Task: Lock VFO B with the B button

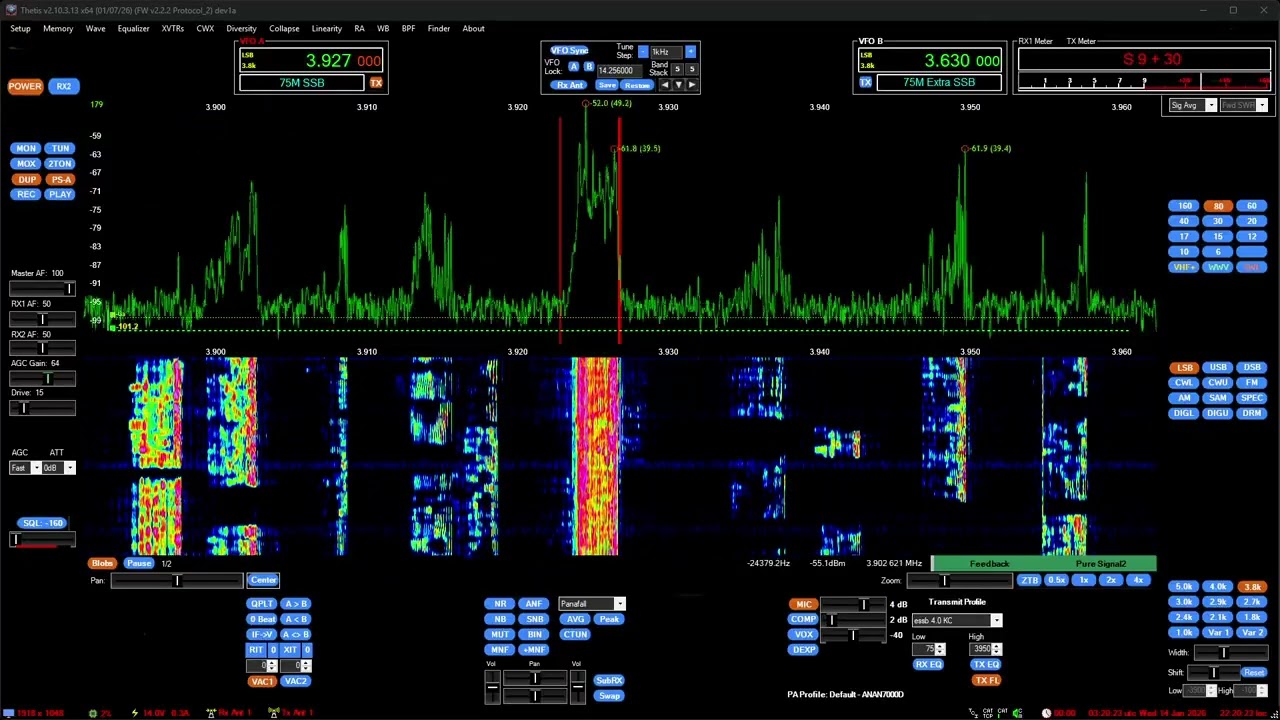Action: [588, 67]
